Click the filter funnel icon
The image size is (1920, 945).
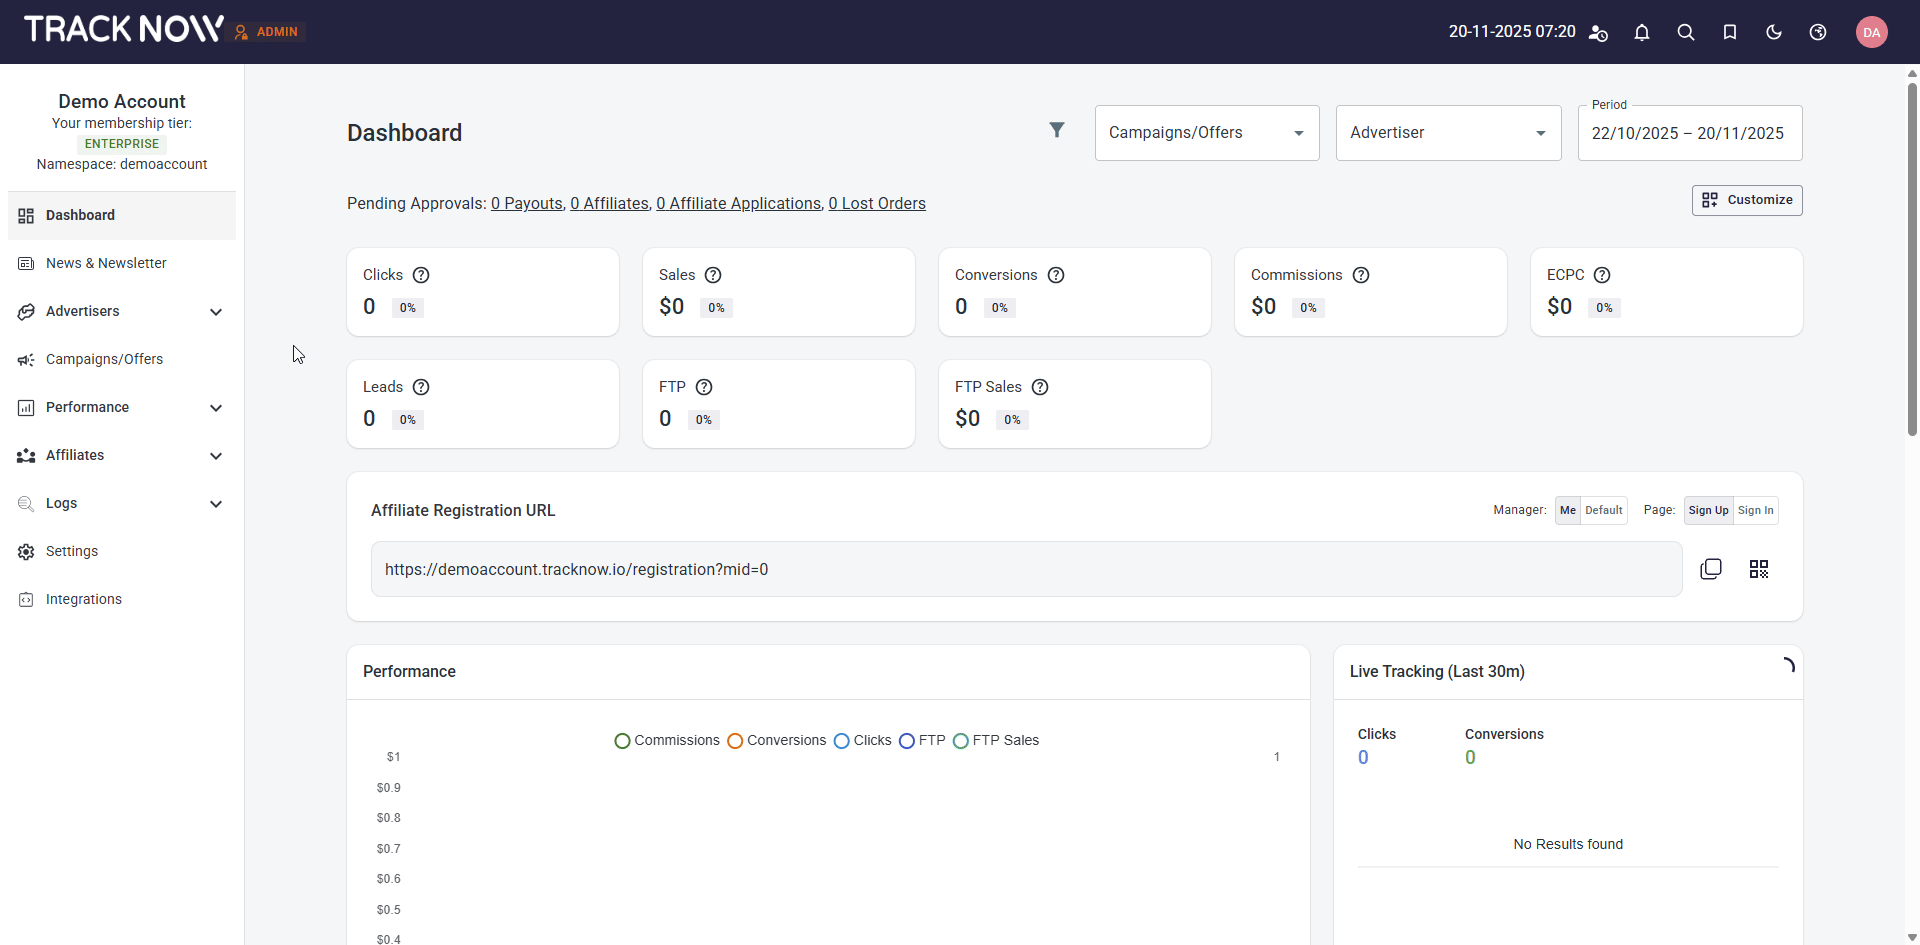tap(1056, 130)
